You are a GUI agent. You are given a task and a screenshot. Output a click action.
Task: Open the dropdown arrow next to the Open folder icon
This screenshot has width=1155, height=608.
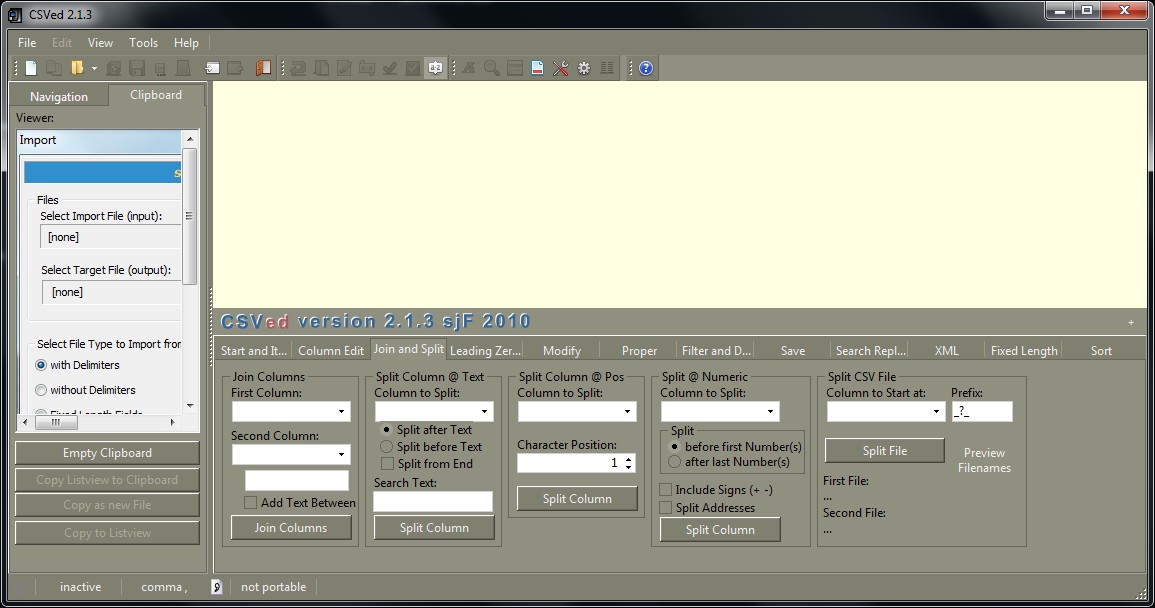[x=94, y=69]
